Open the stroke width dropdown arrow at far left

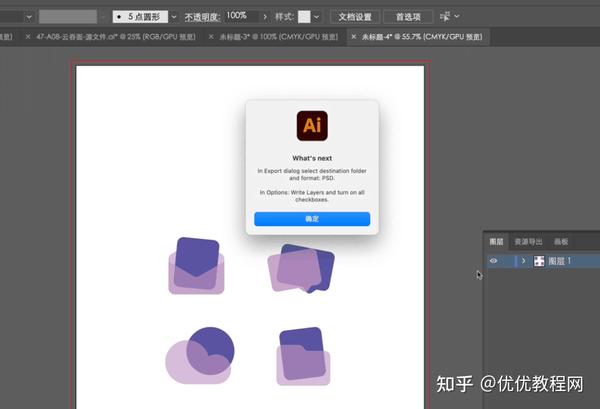(x=29, y=17)
